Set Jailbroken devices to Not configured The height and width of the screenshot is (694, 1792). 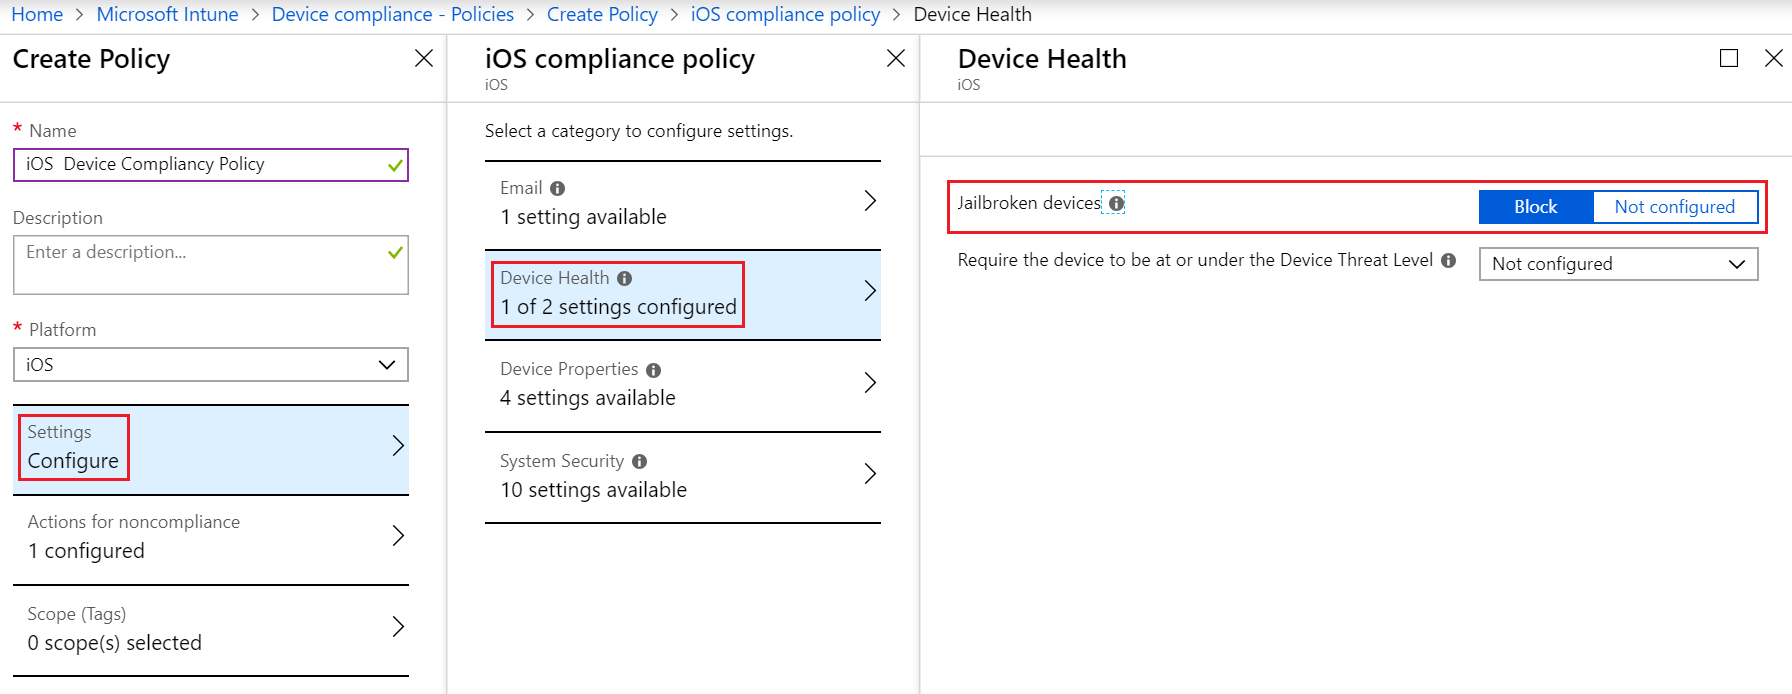[x=1674, y=207]
